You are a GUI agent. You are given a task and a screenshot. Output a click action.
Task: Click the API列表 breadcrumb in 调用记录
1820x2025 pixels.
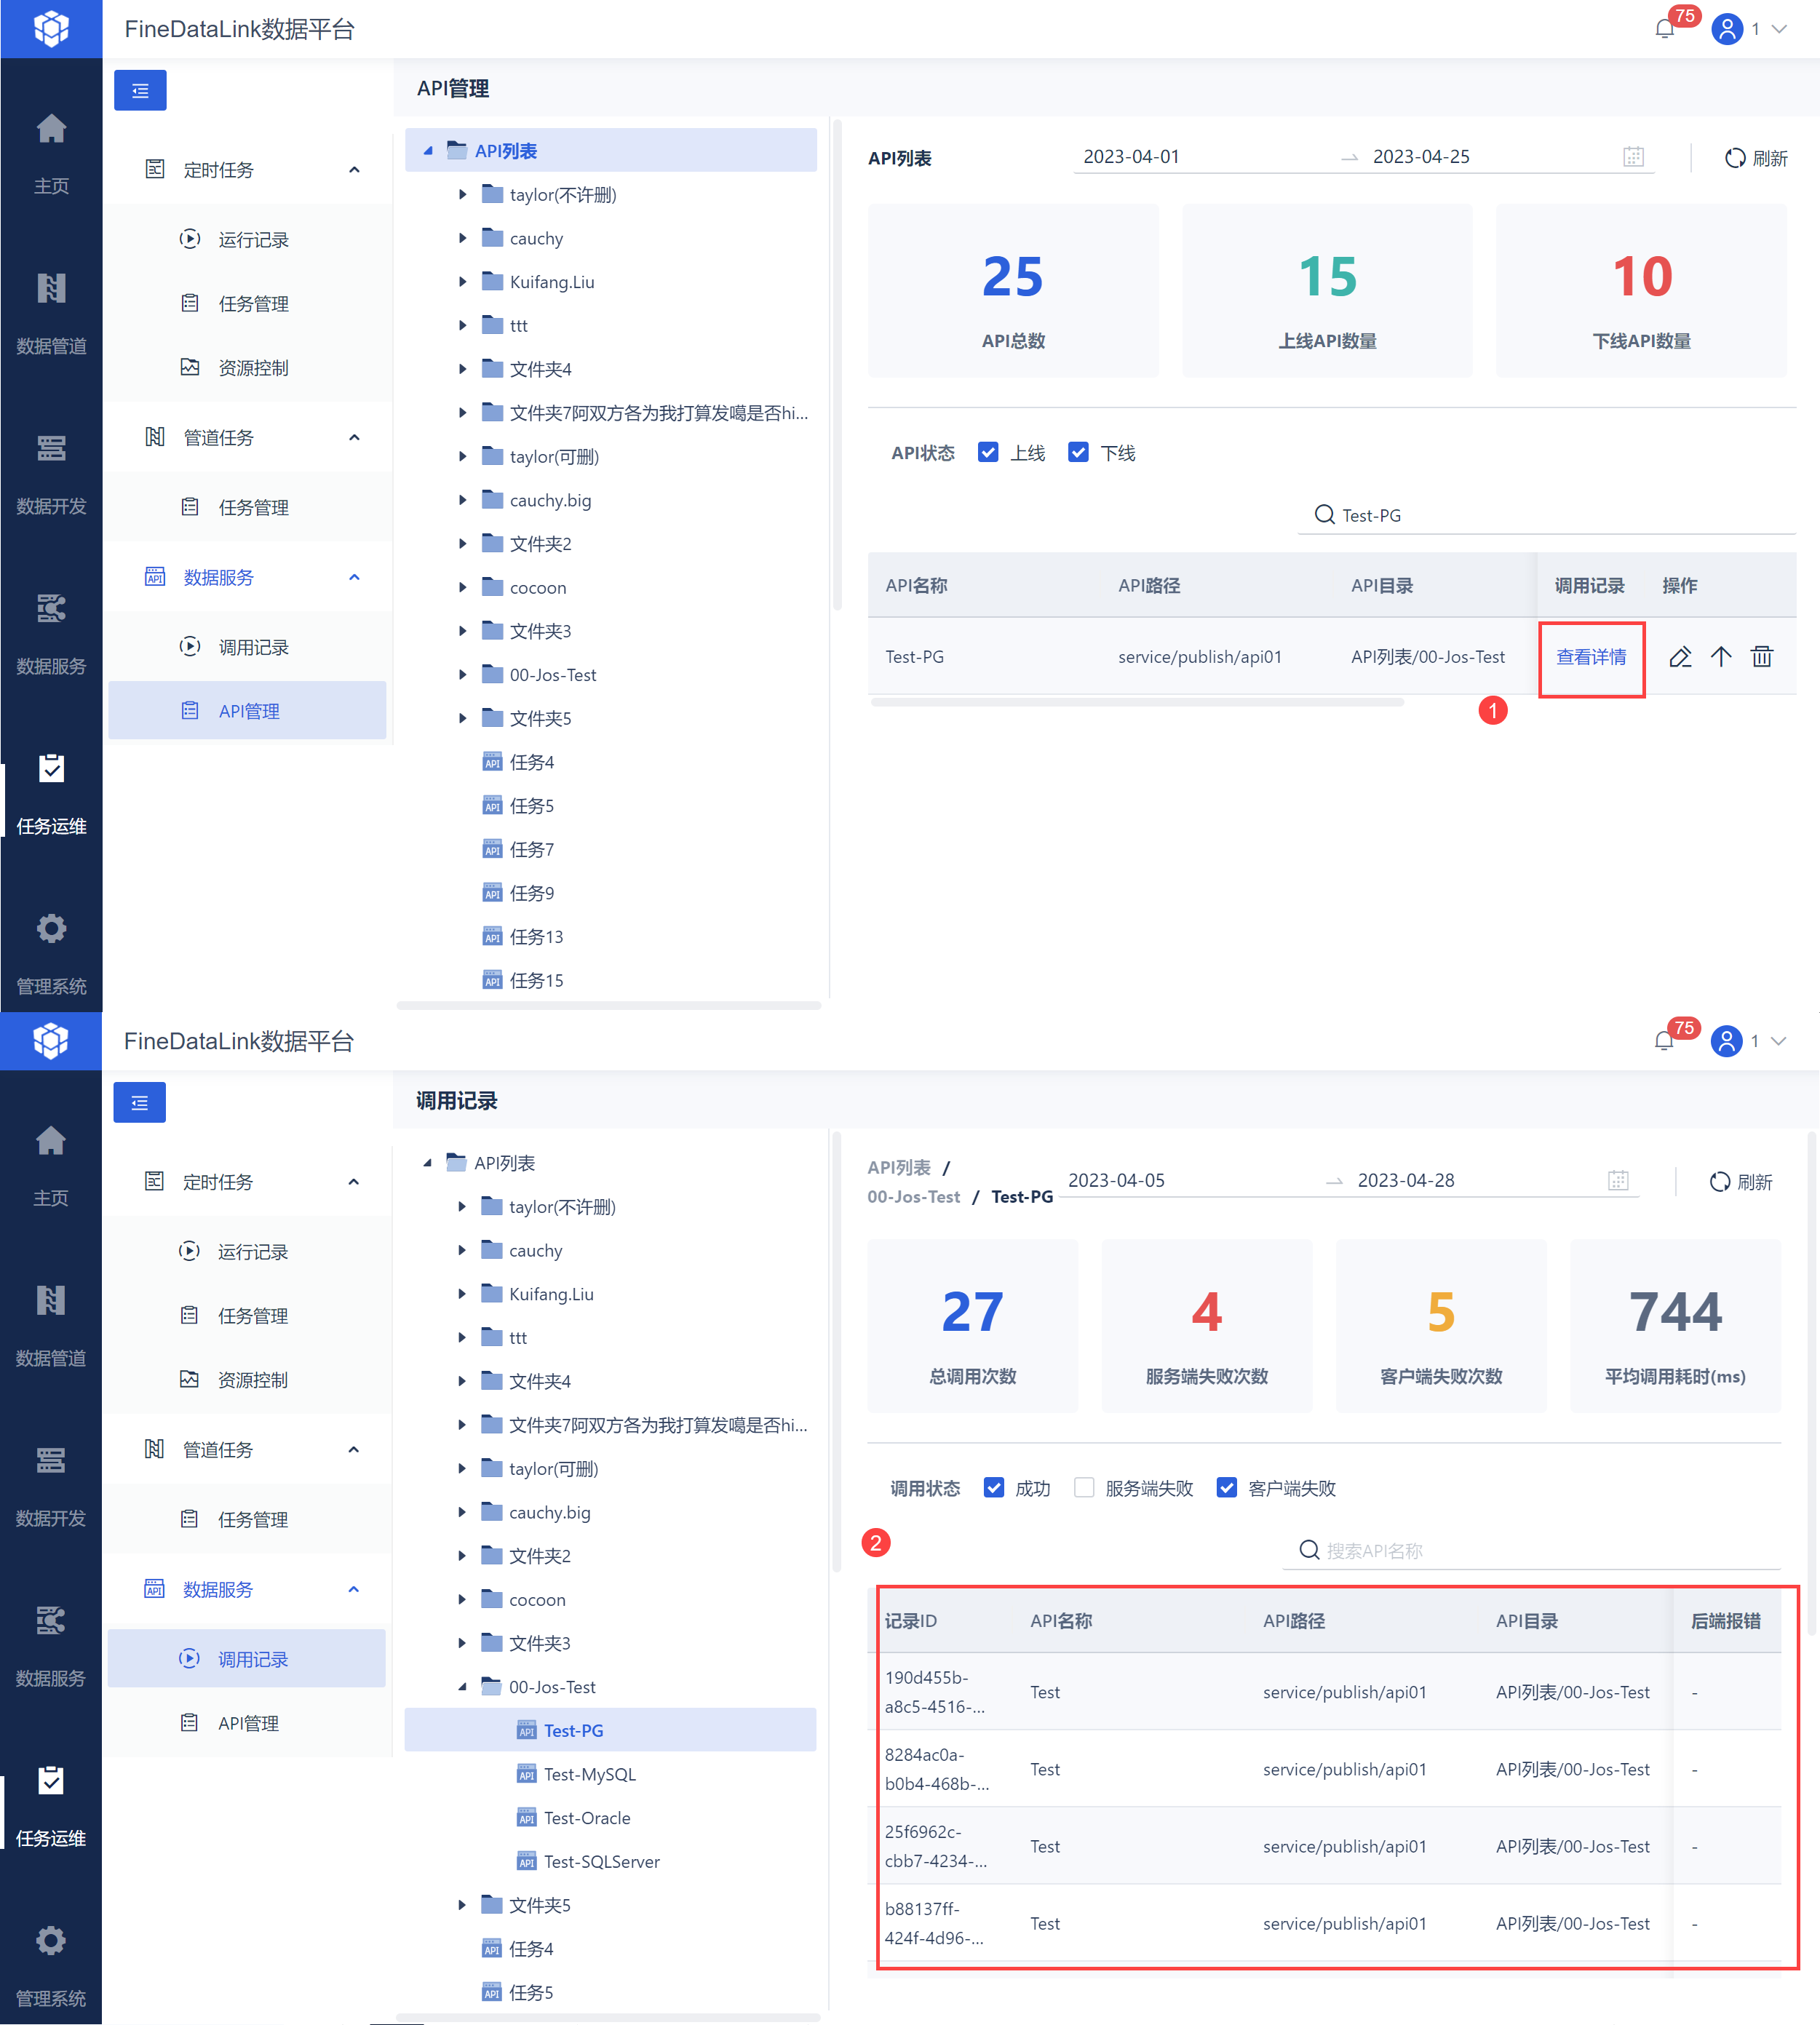coord(899,1168)
